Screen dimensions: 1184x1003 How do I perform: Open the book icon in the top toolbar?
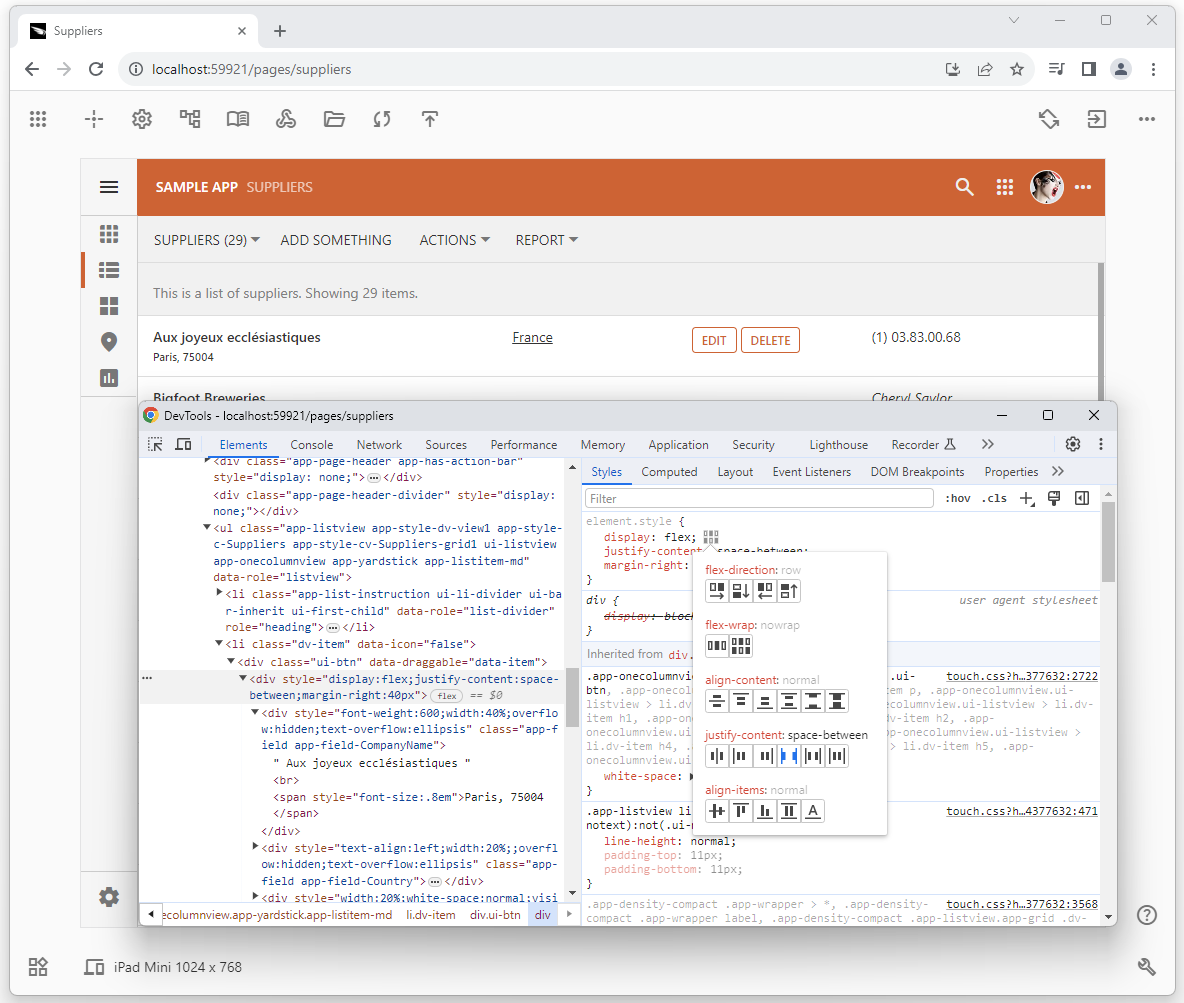point(238,119)
